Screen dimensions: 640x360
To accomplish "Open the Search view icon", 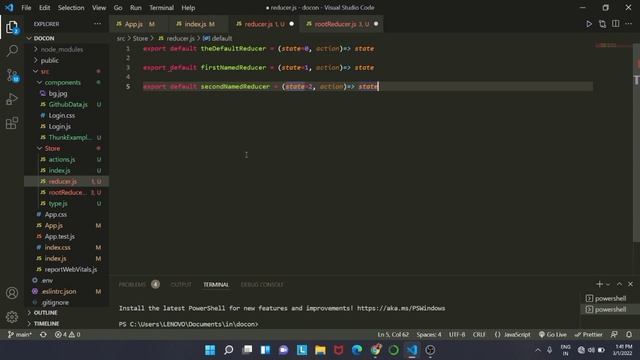I will pyautogui.click(x=12, y=51).
